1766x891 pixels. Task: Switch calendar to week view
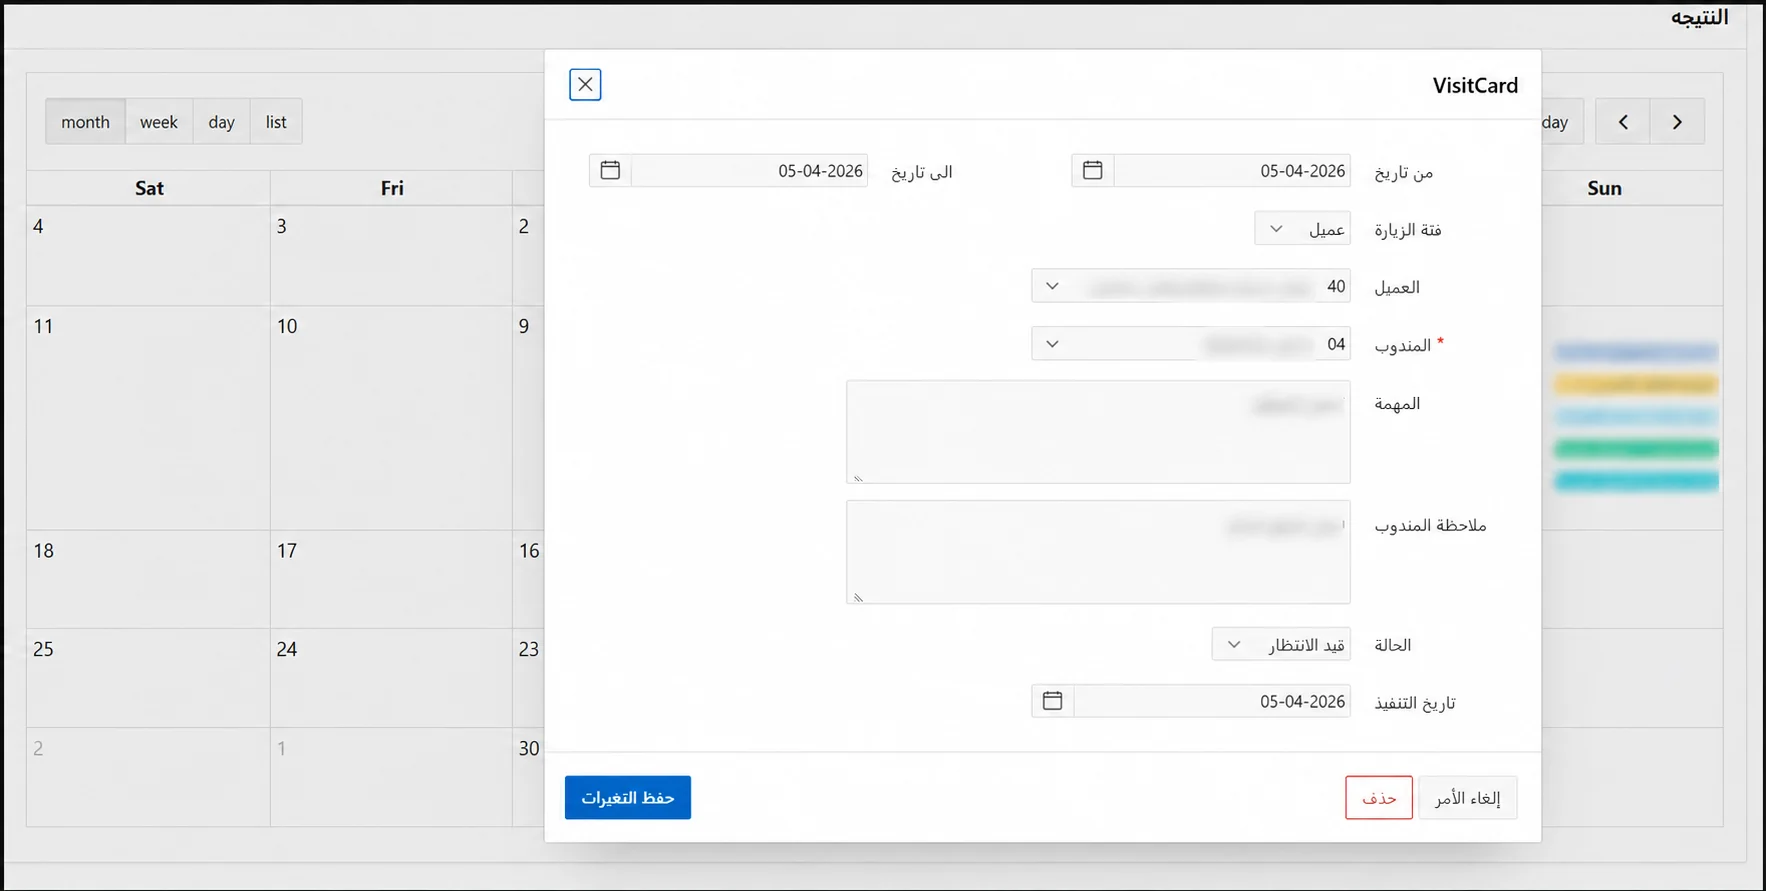click(x=159, y=122)
